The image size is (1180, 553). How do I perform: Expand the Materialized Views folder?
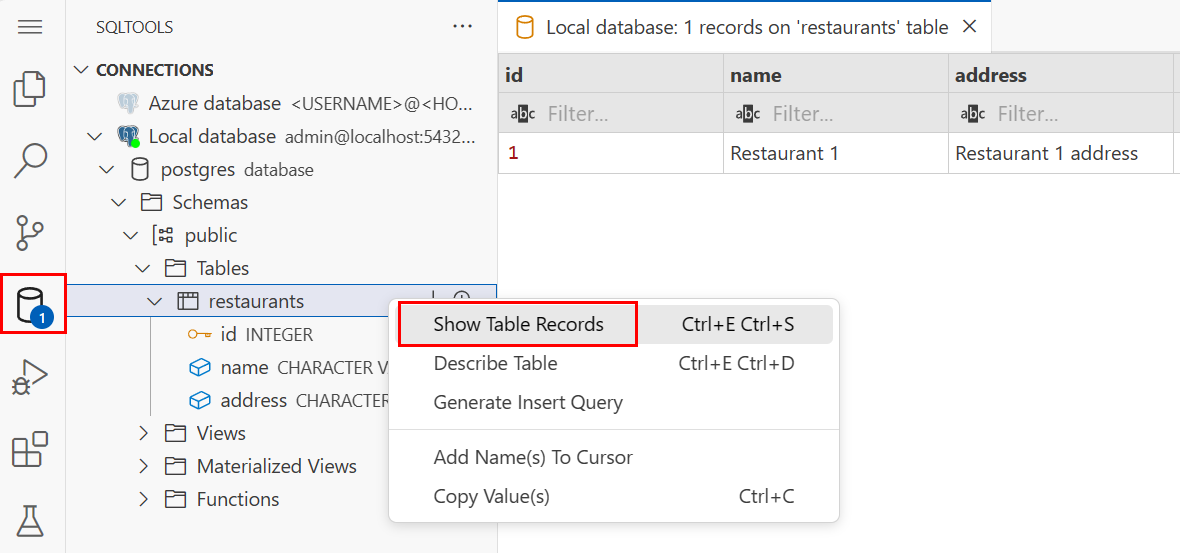click(x=143, y=466)
